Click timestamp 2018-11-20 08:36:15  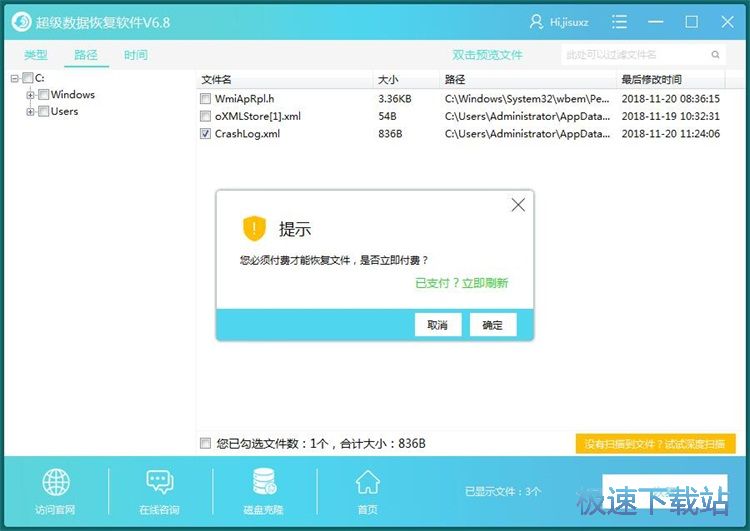[671, 99]
